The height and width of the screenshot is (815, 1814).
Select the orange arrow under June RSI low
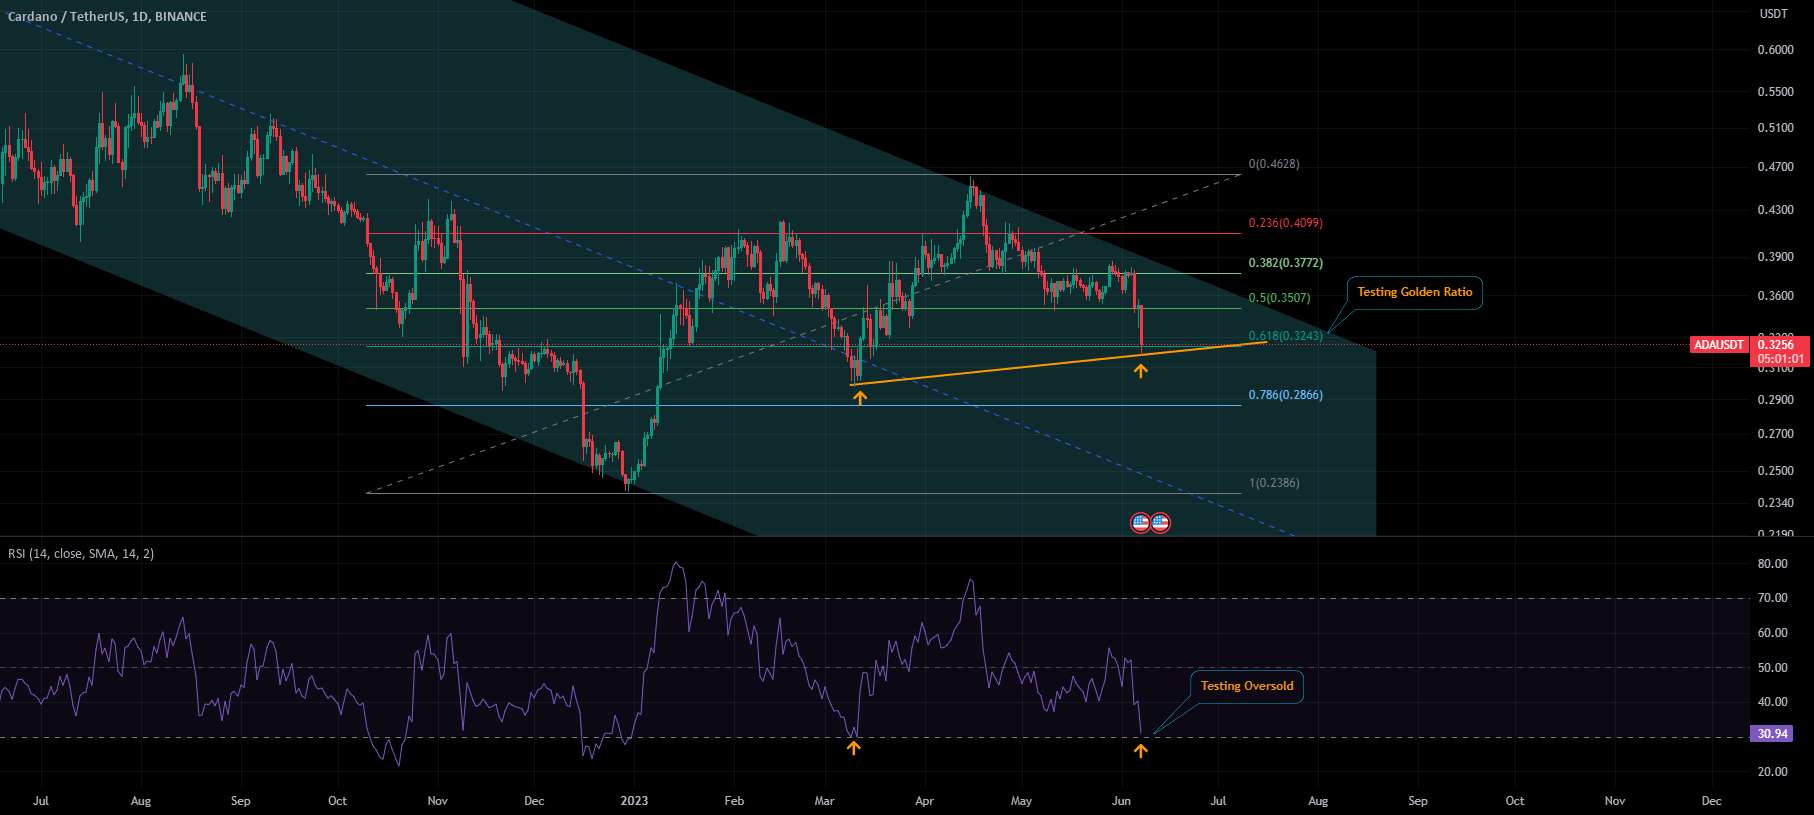tap(1141, 750)
